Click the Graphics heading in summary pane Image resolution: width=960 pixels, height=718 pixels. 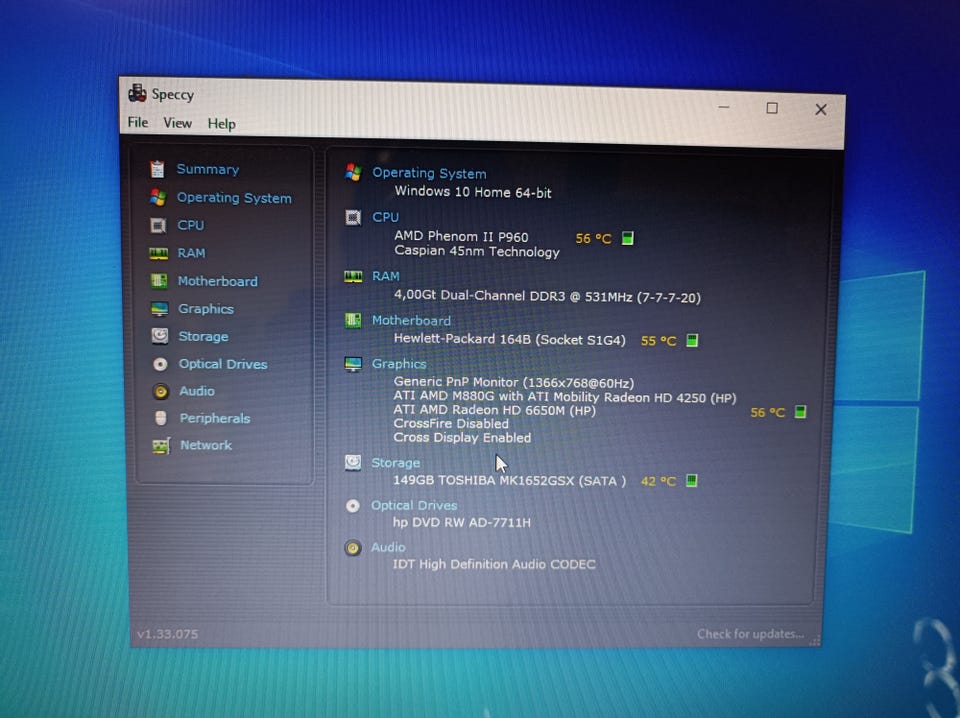399,364
